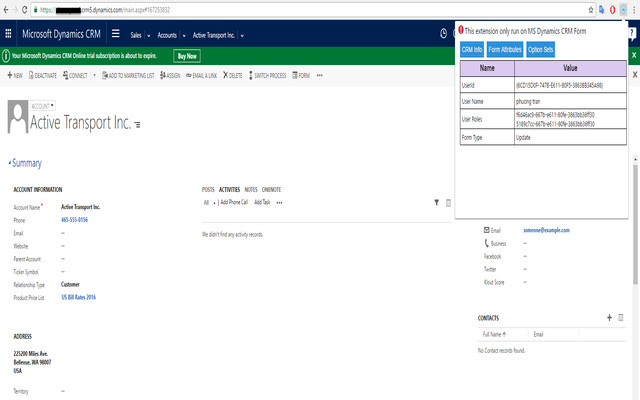
Task: Filter activities with the funnel icon
Action: point(436,202)
